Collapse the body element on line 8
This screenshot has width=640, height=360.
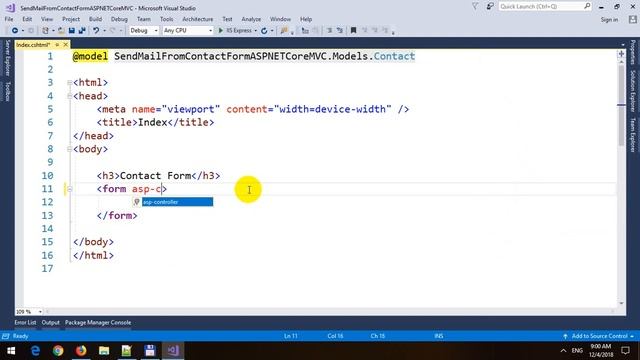coord(69,149)
